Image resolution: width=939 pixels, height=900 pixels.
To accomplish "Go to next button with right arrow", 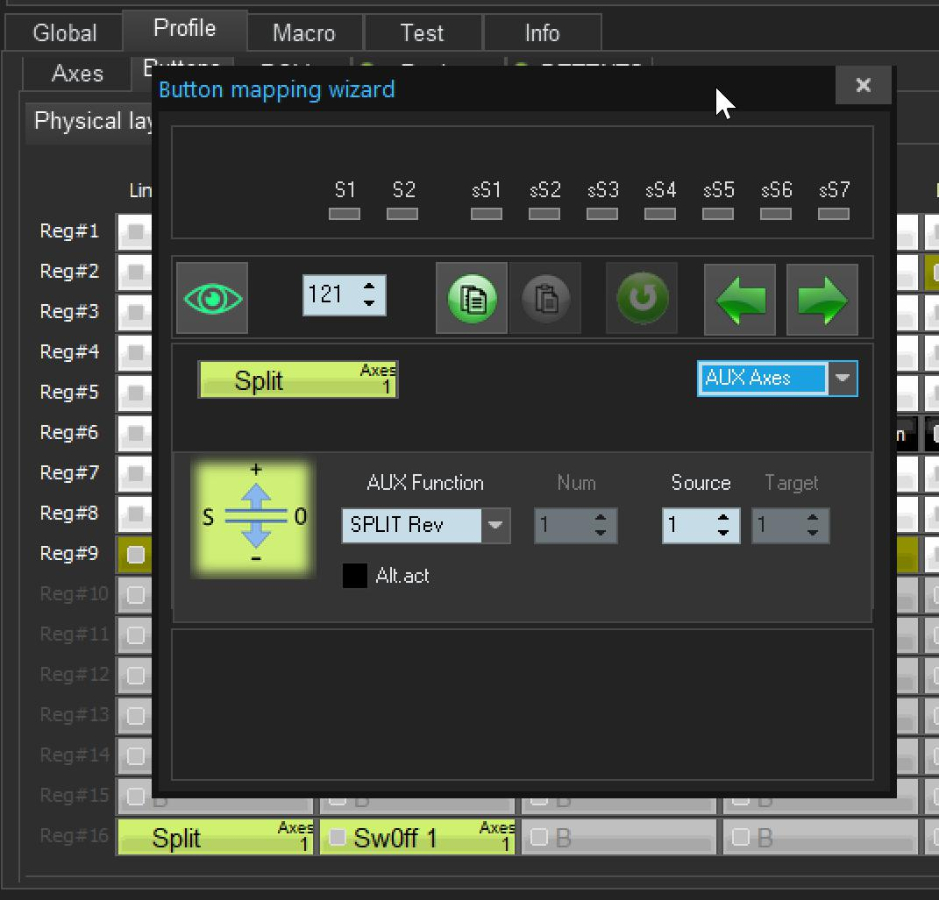I will (x=822, y=298).
